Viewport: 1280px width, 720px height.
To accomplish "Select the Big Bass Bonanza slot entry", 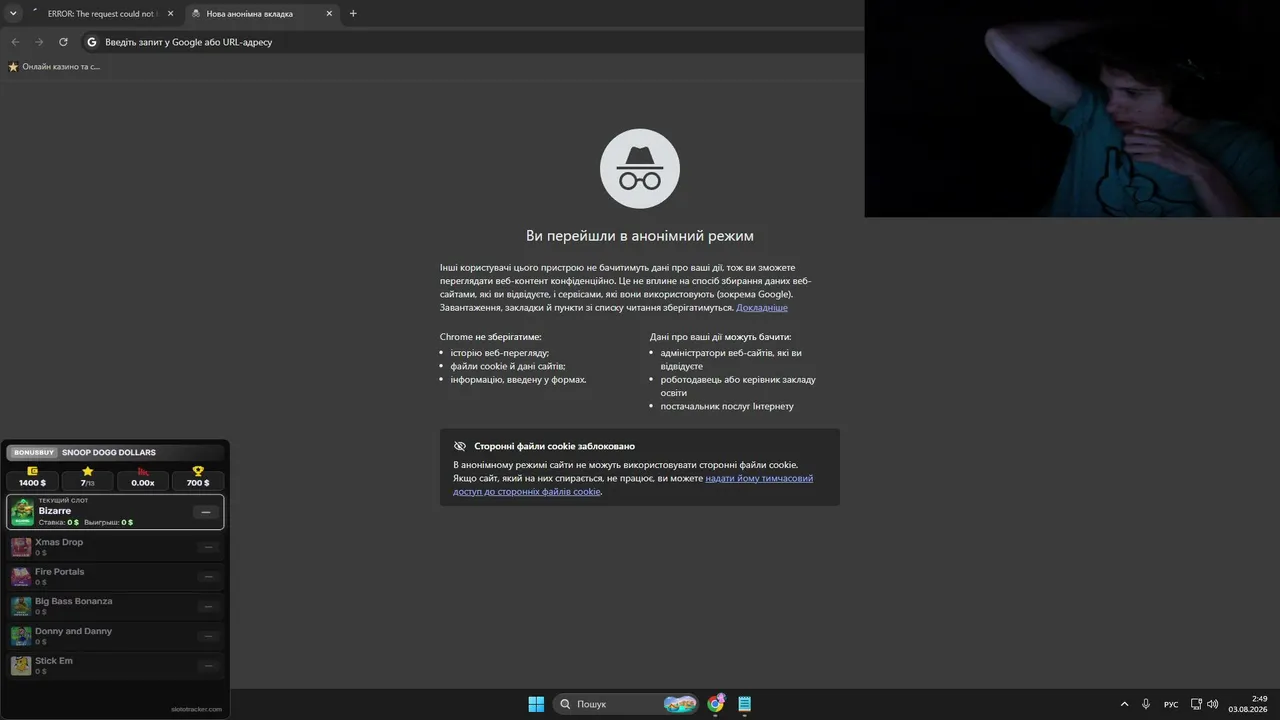I will (115, 606).
